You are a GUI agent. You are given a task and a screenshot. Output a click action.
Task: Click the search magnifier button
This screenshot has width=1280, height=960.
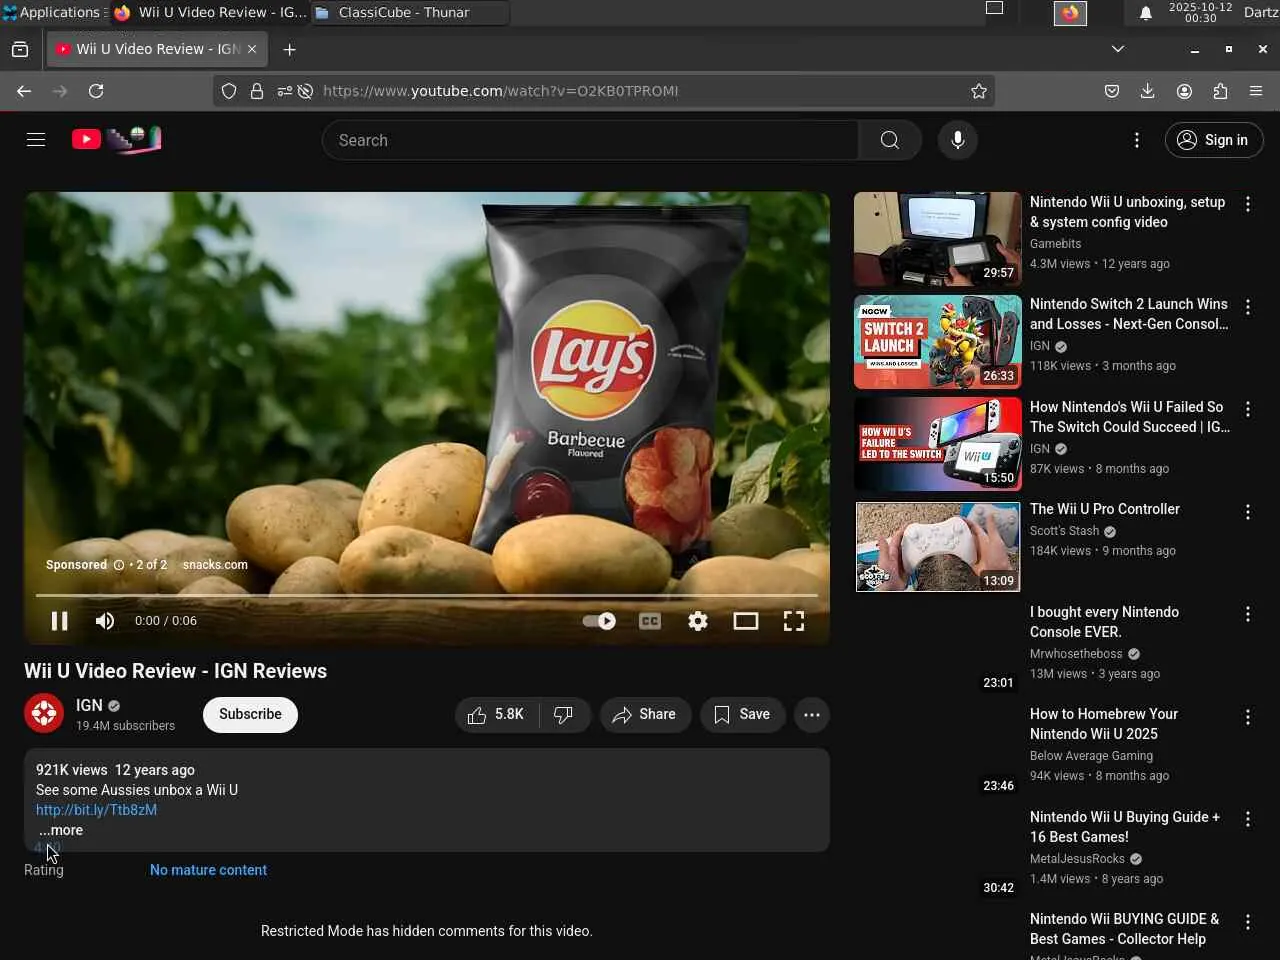(889, 140)
